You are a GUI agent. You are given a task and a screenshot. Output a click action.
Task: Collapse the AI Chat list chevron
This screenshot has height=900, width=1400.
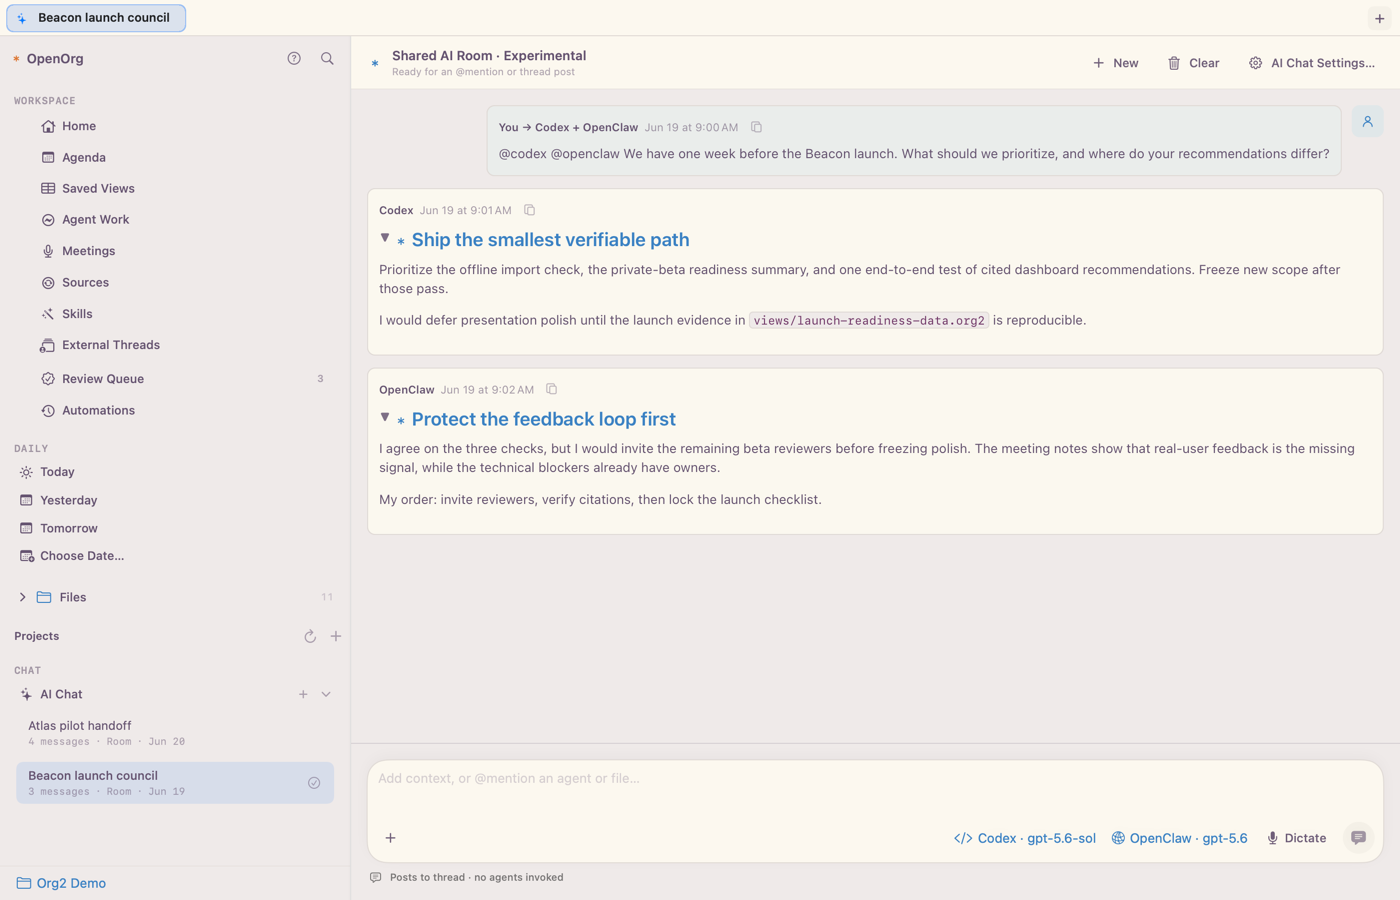[x=326, y=694]
